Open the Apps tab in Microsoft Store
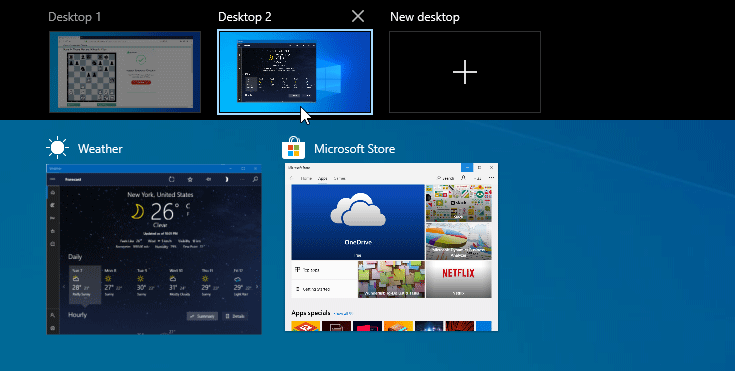The image size is (735, 371). (x=322, y=178)
